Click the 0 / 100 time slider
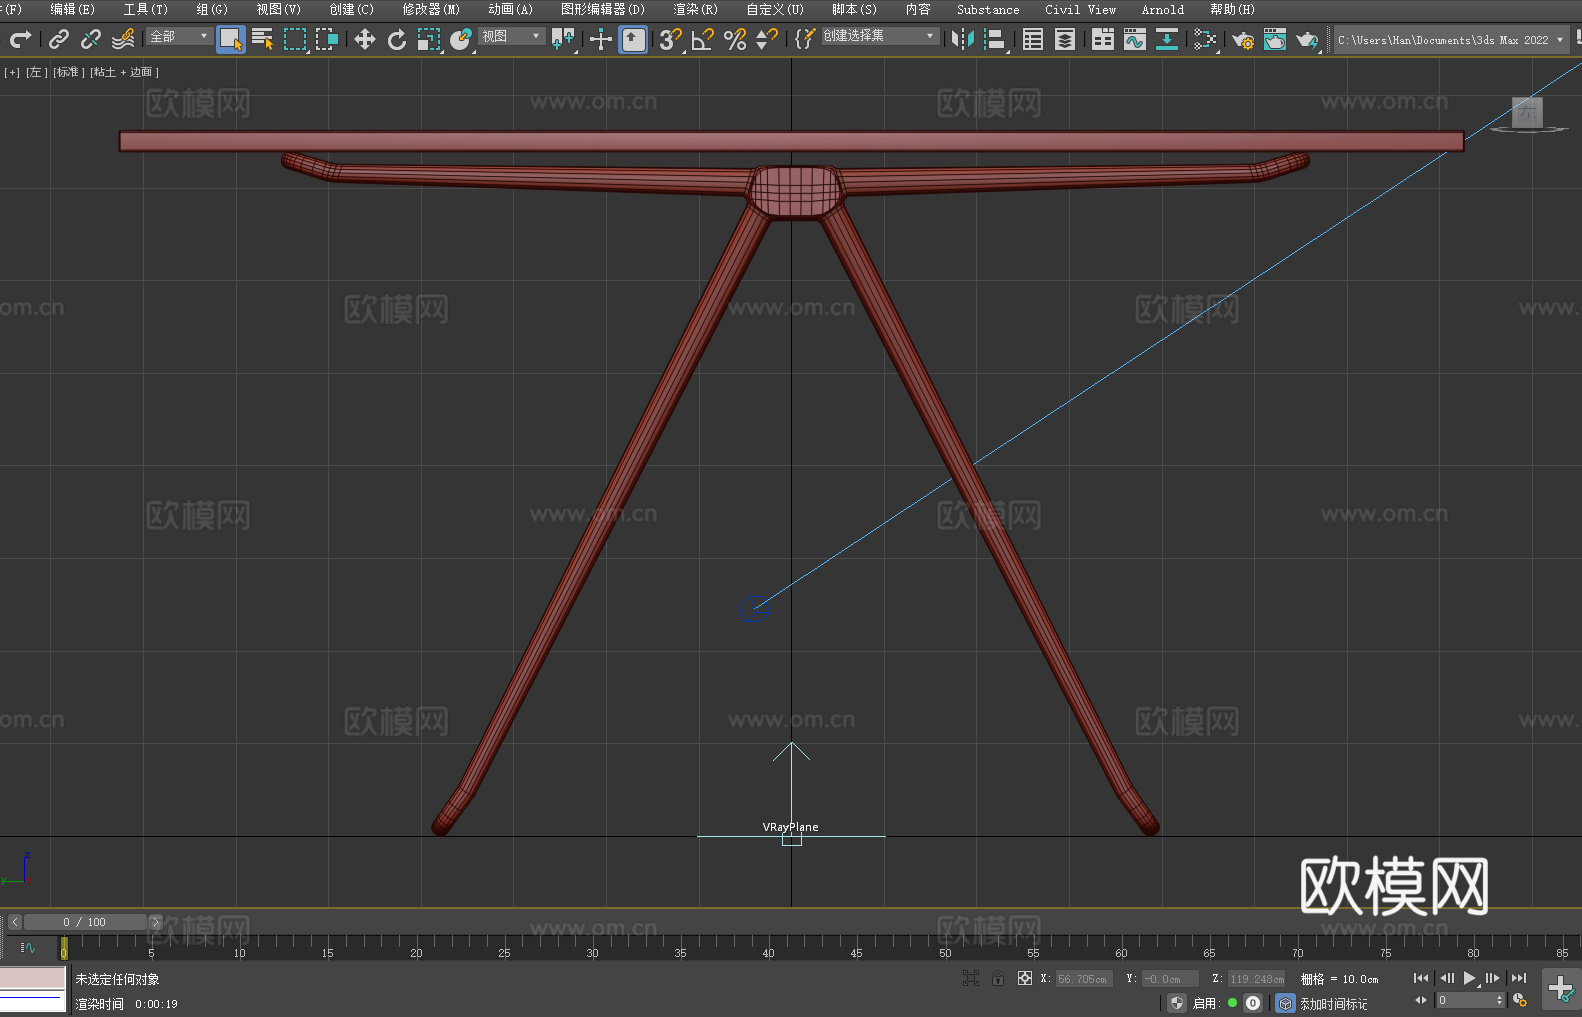 point(85,922)
